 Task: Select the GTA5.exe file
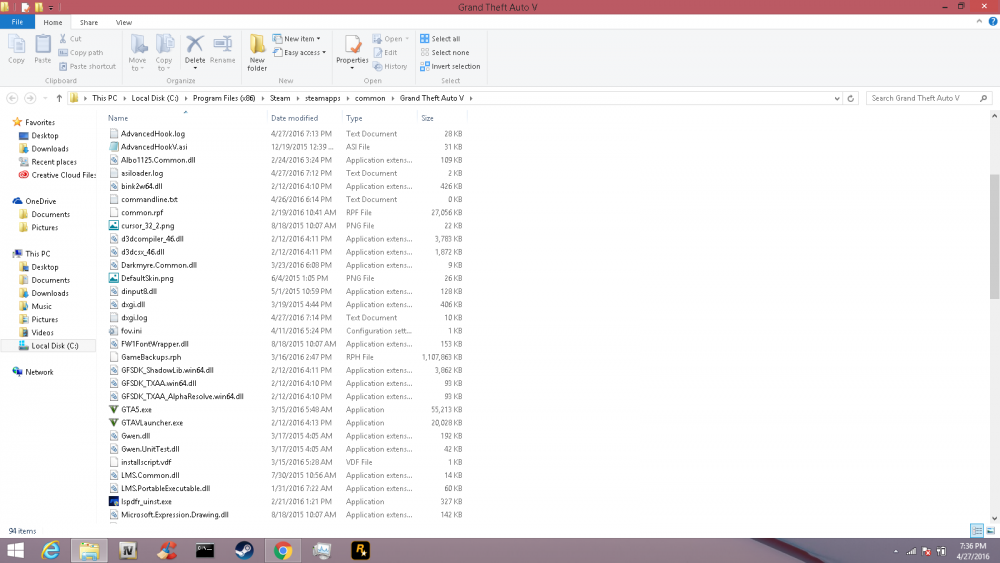pos(136,409)
